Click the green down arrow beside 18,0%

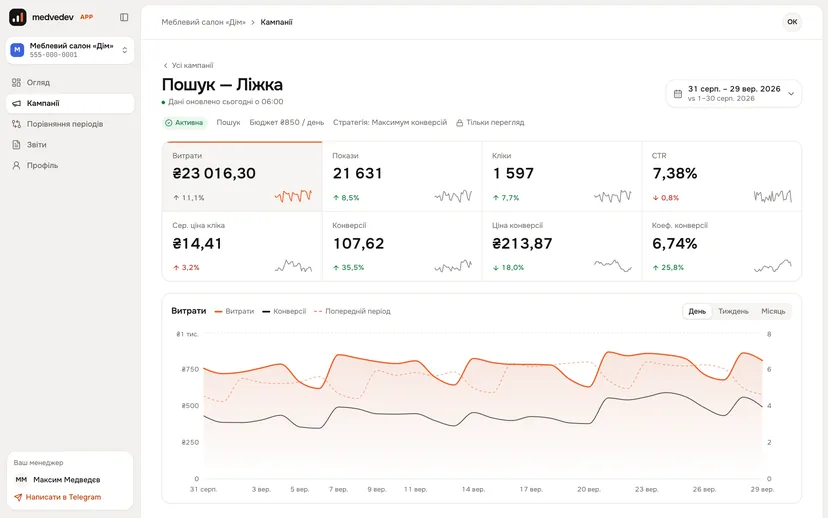[495, 268]
